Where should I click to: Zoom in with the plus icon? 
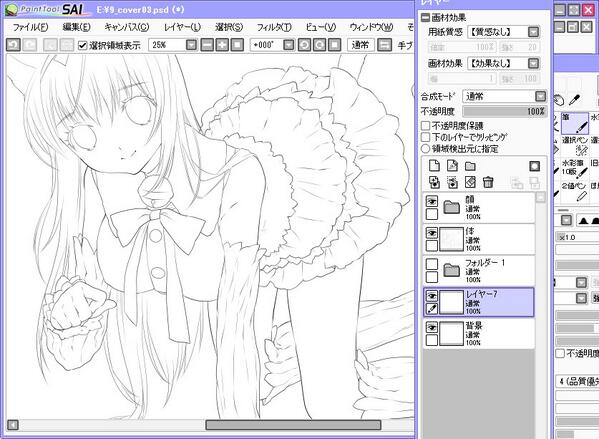222,45
